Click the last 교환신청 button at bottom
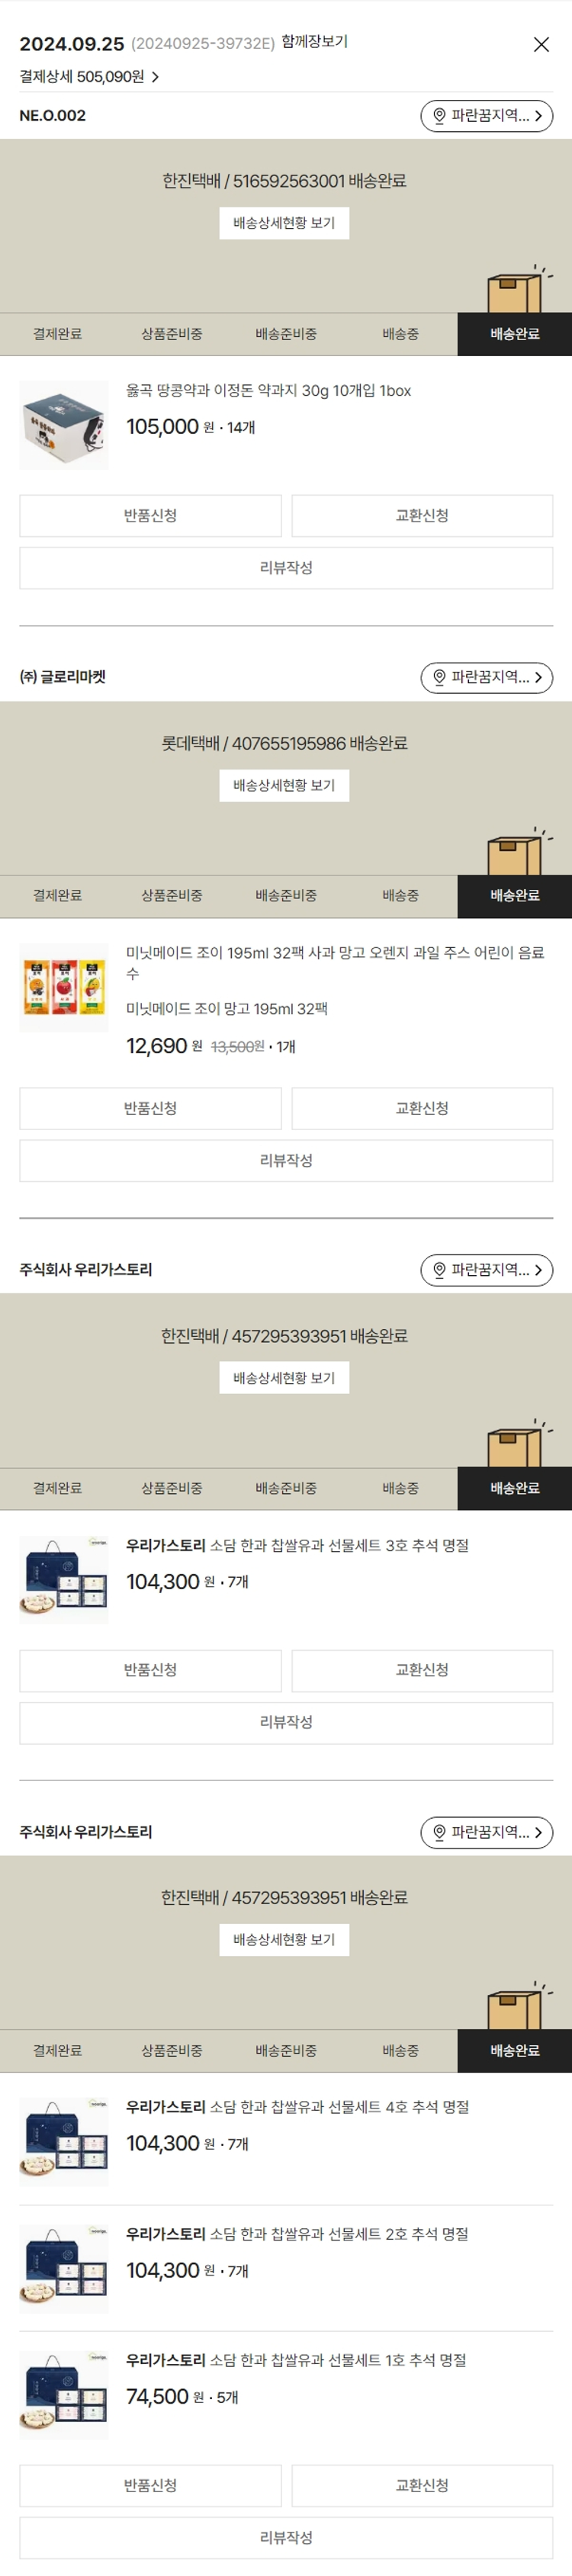Screen dimensions: 572x2576 coord(422,2485)
